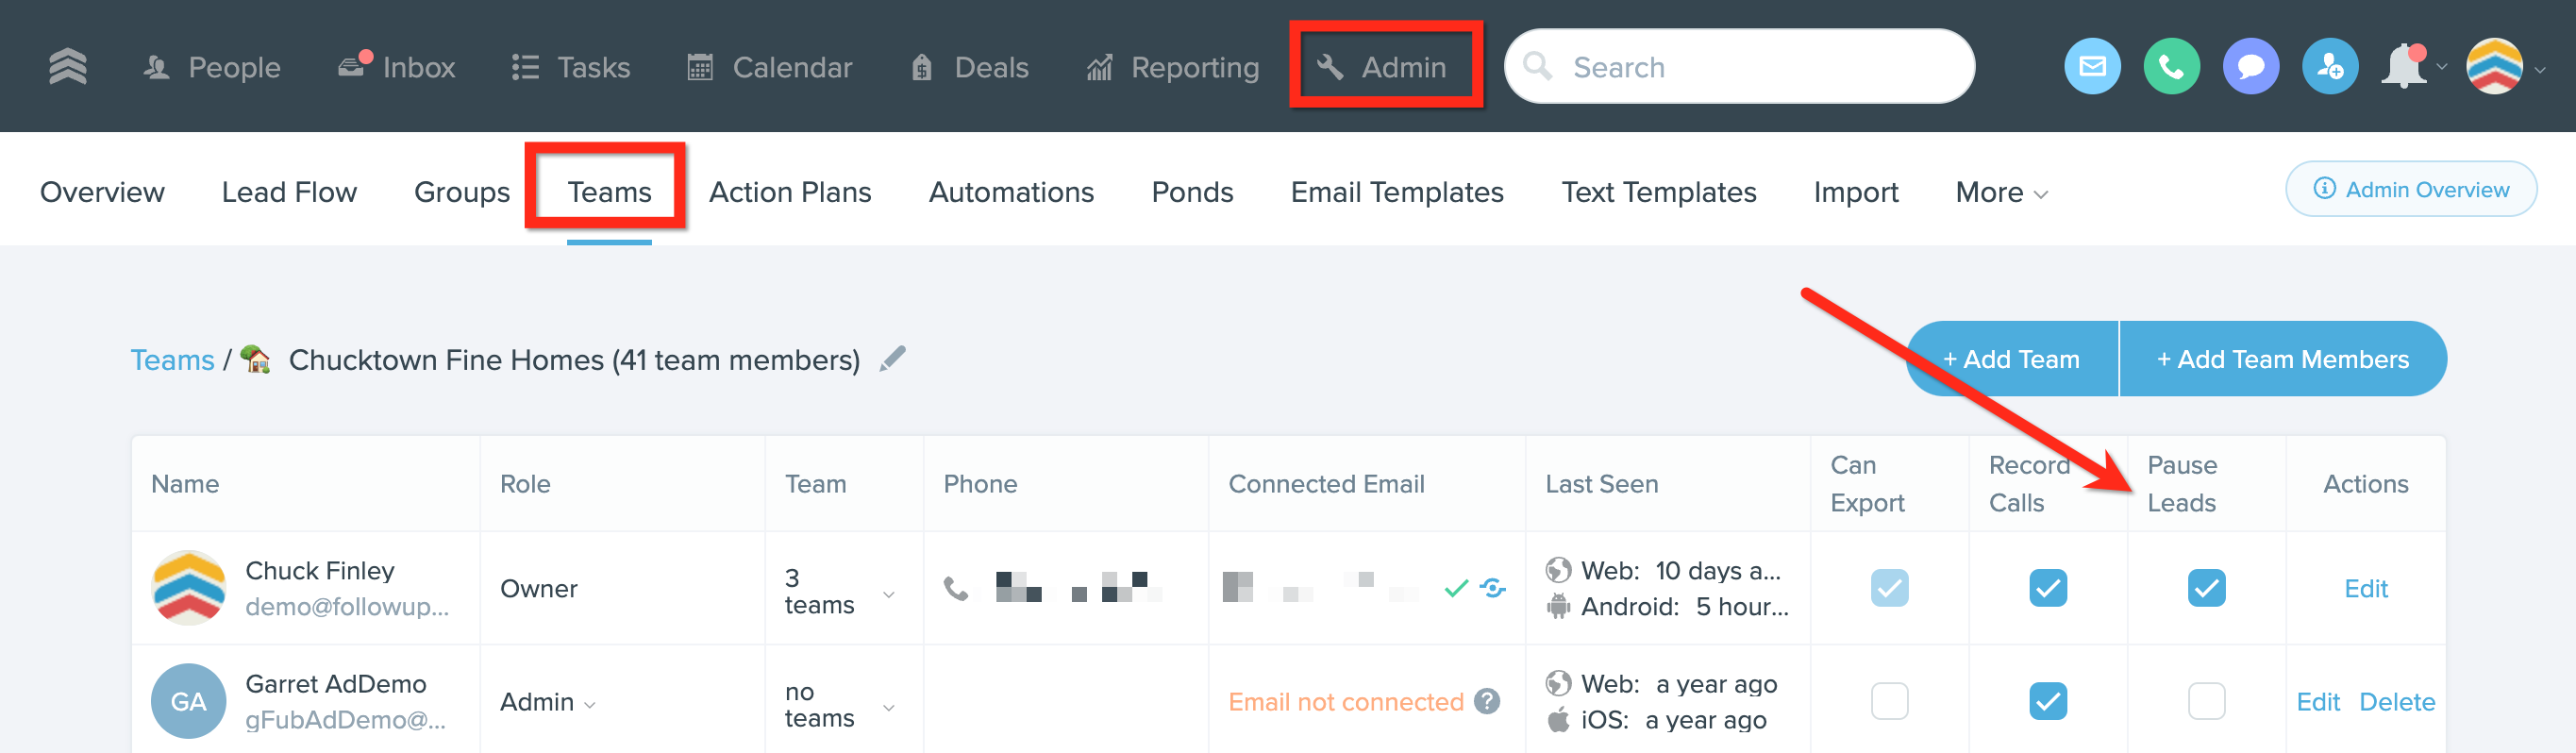Click the Add Team Members button
2576x753 pixels.
(2282, 359)
